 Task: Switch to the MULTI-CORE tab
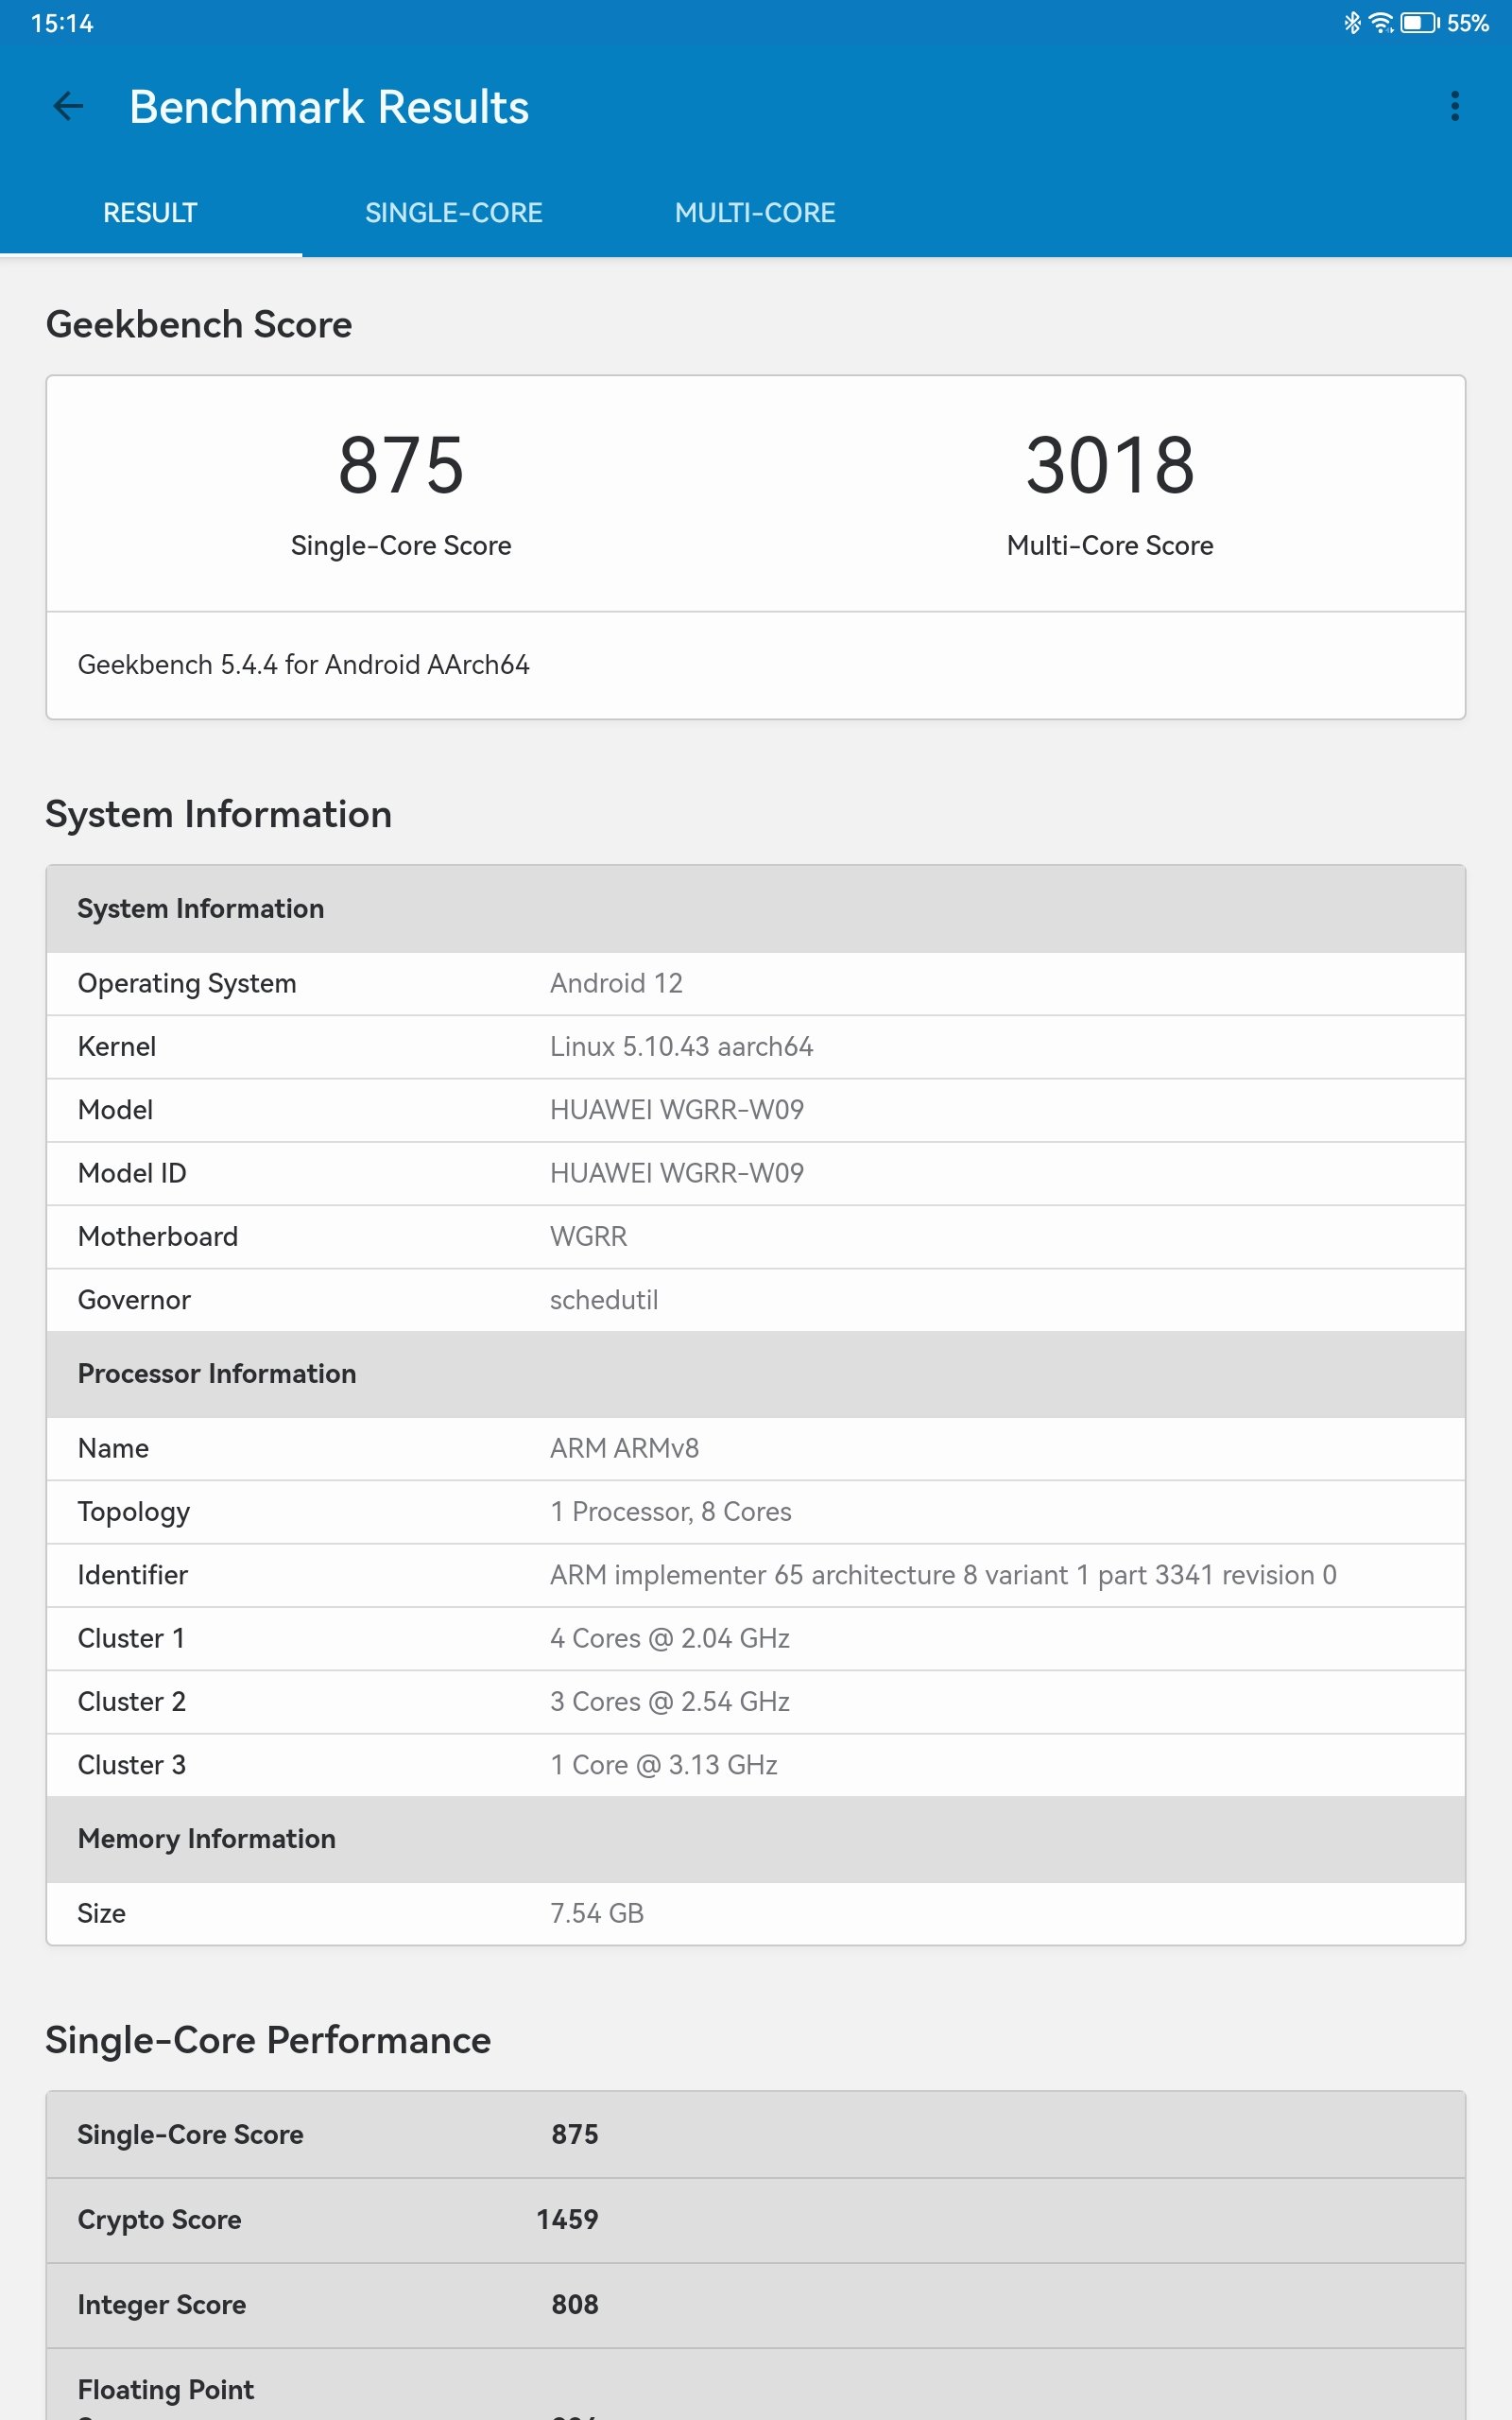(x=755, y=212)
